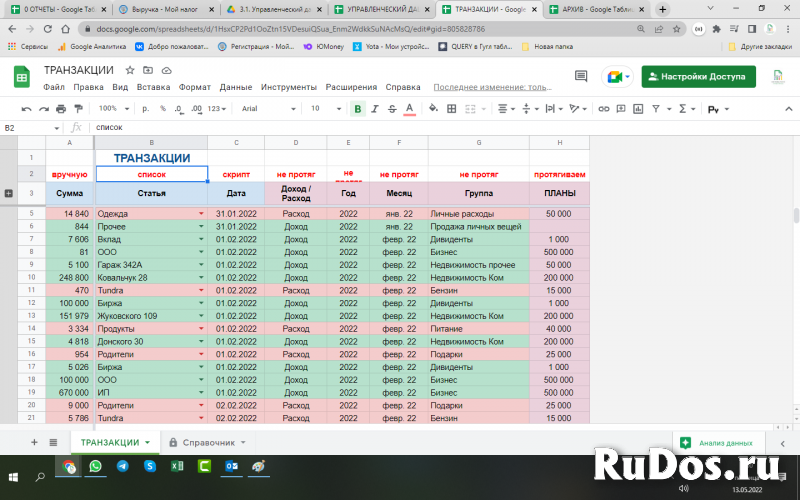Image resolution: width=800 pixels, height=500 pixels.
Task: Click the Настройки Доступа button
Action: (x=699, y=77)
